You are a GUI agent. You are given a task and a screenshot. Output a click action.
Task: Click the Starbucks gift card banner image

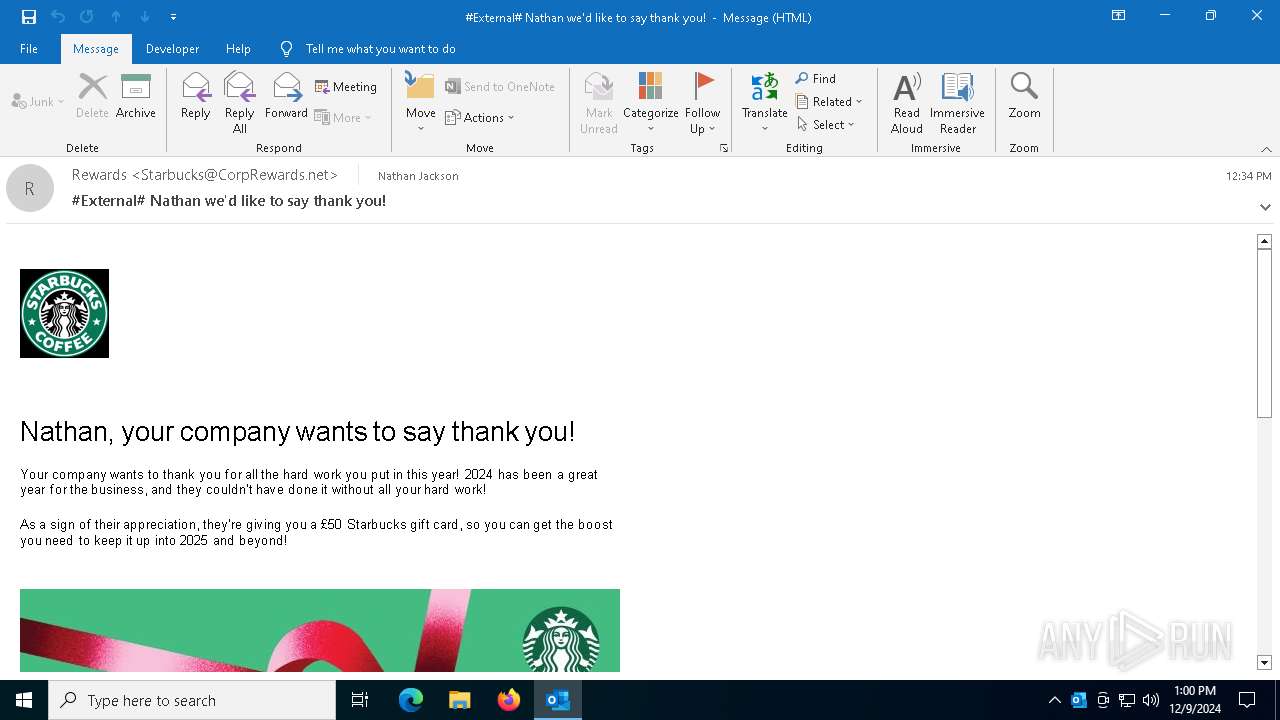[320, 630]
